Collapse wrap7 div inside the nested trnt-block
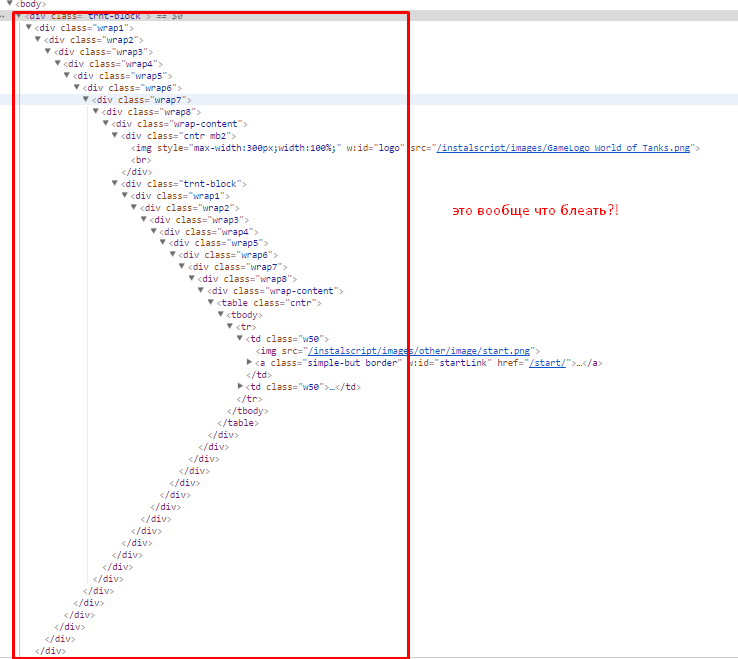The image size is (738, 659). pyautogui.click(x=182, y=266)
